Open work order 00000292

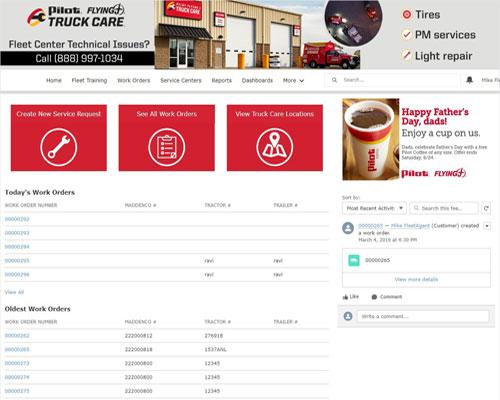point(17,219)
